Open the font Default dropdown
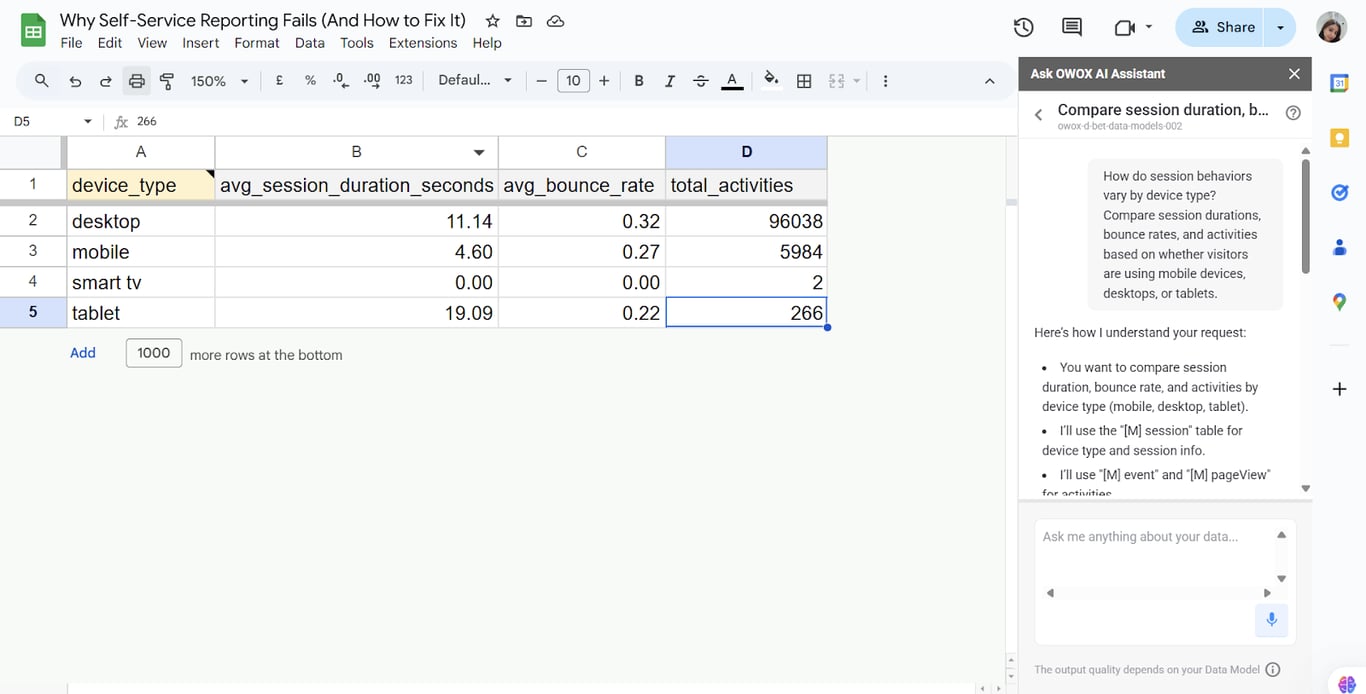The image size is (1366, 694). click(475, 81)
